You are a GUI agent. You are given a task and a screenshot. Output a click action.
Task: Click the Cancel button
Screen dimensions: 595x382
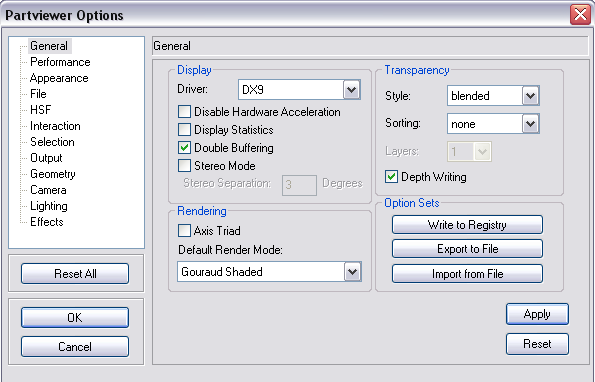(75, 346)
